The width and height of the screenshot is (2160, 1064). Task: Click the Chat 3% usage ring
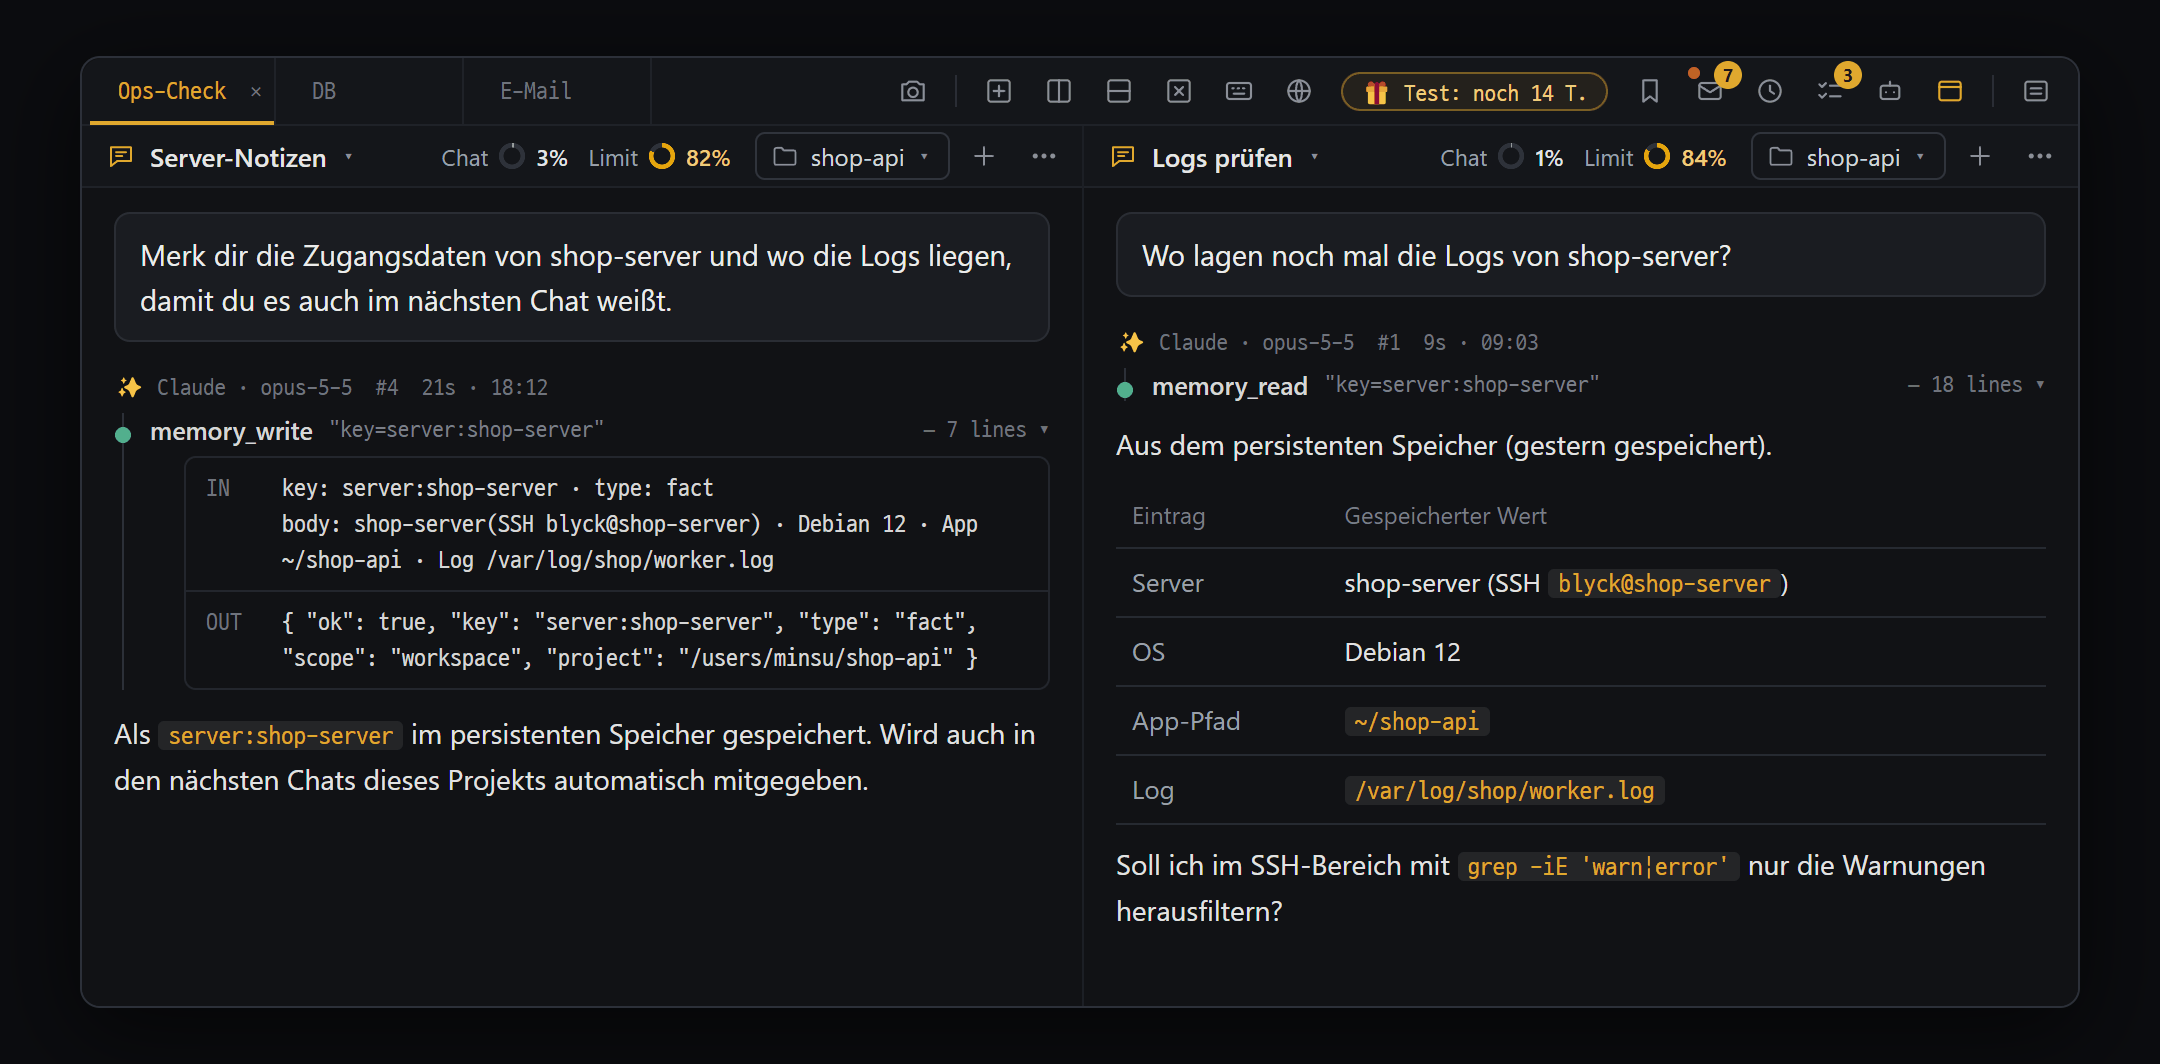pyautogui.click(x=512, y=157)
